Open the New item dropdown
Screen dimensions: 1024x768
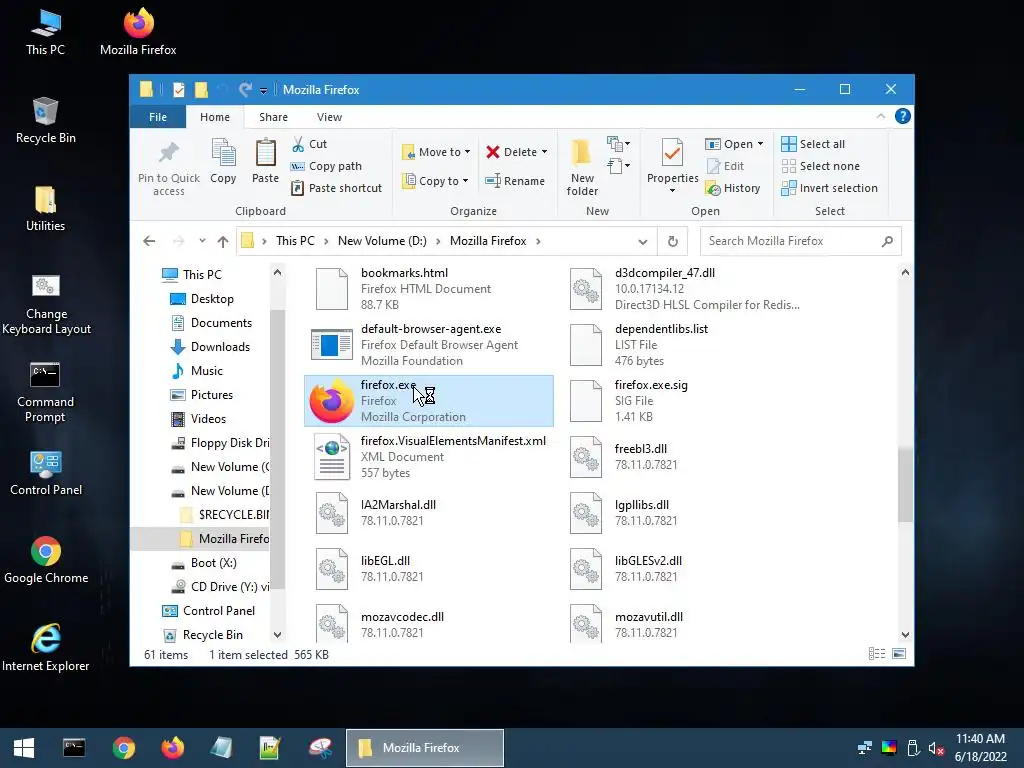click(x=618, y=144)
